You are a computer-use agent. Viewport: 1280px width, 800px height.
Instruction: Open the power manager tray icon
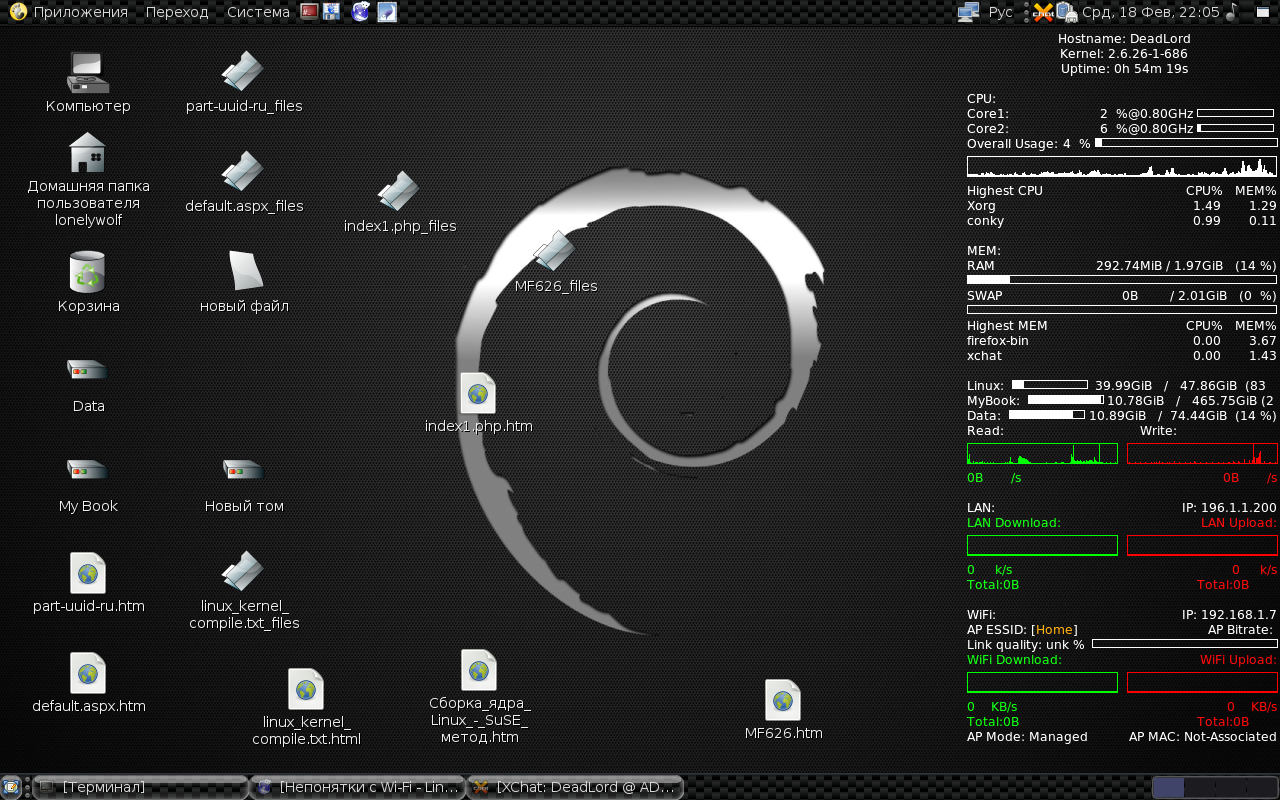point(1066,12)
